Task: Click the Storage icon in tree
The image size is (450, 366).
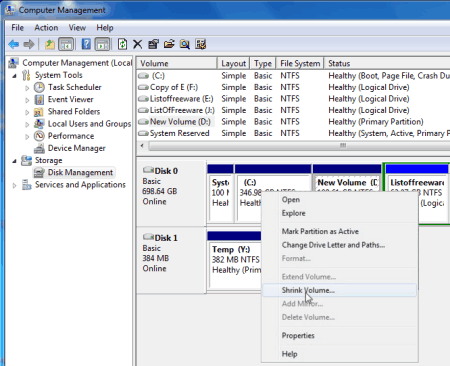Action: tap(26, 160)
